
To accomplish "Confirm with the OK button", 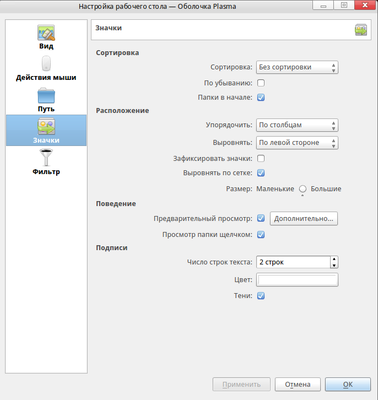I will coord(348,384).
